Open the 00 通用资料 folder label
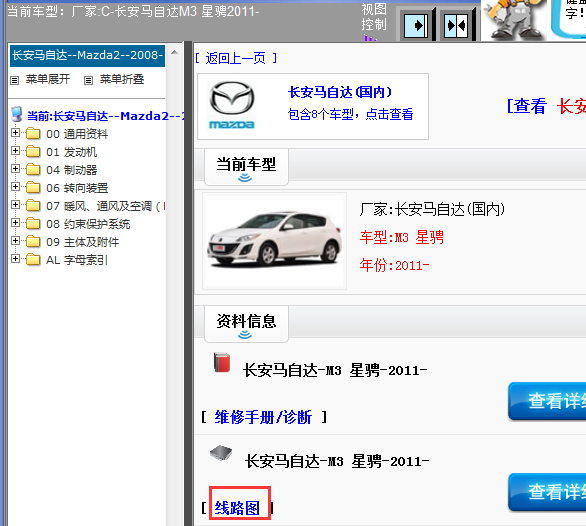The image size is (586, 526). [x=77, y=134]
